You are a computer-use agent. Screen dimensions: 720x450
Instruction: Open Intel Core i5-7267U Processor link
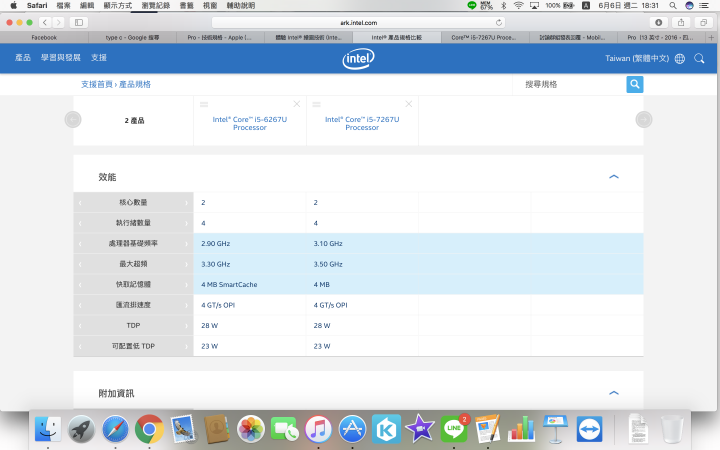click(x=362, y=123)
